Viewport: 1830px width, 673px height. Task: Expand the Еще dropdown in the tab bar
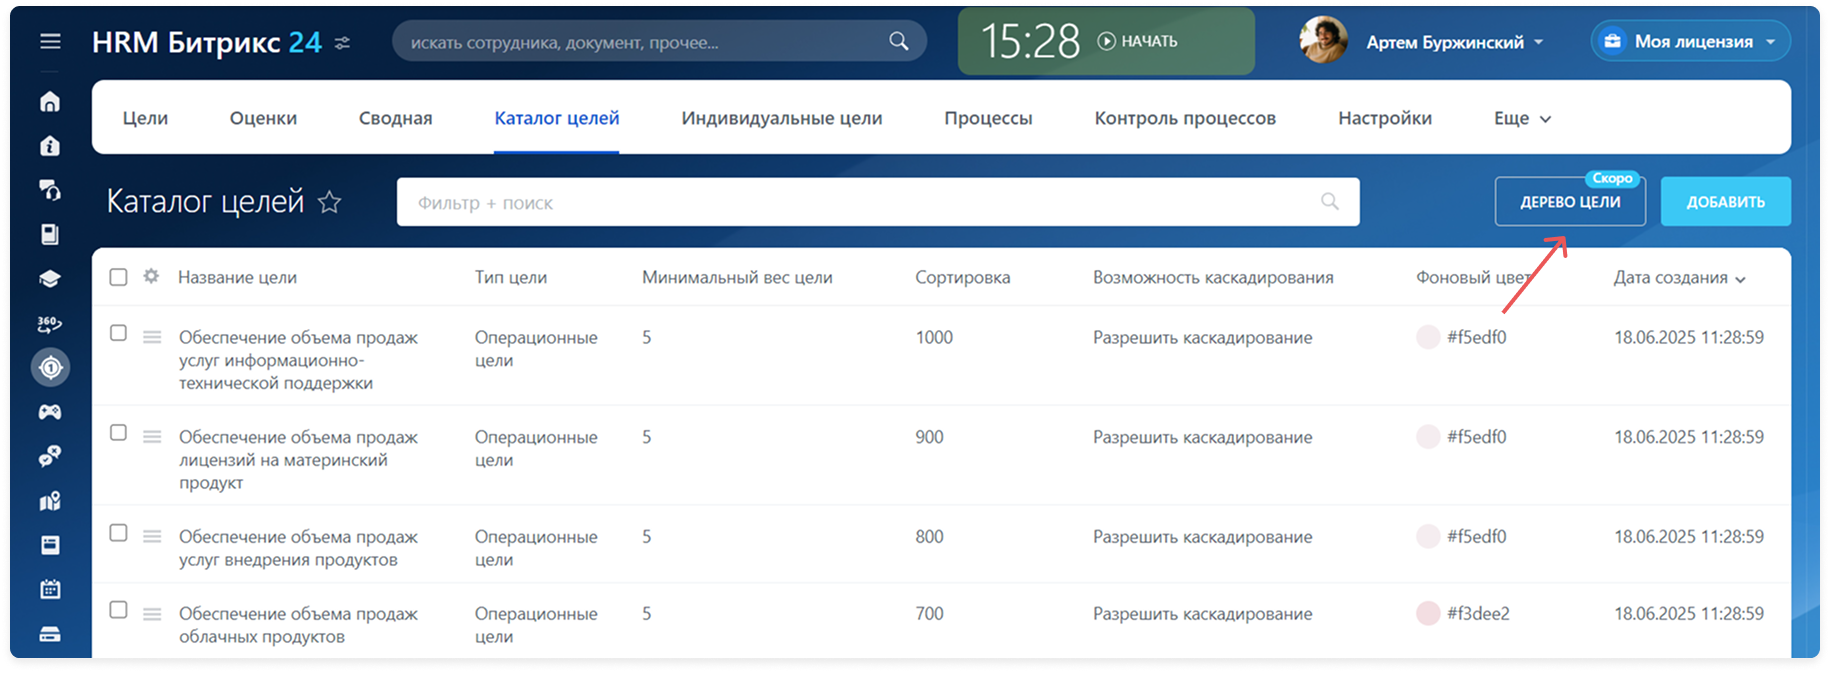coord(1522,118)
